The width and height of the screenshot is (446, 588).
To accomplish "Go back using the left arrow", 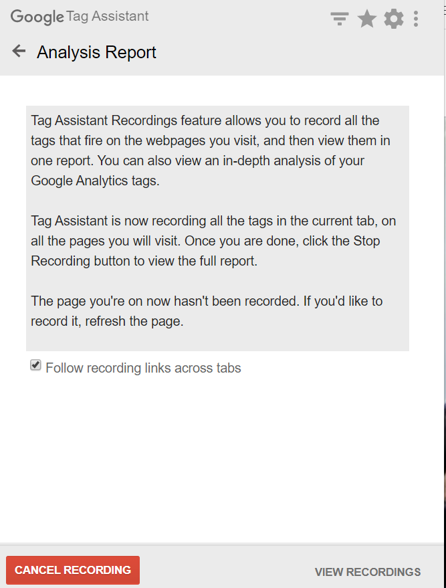I will (19, 51).
